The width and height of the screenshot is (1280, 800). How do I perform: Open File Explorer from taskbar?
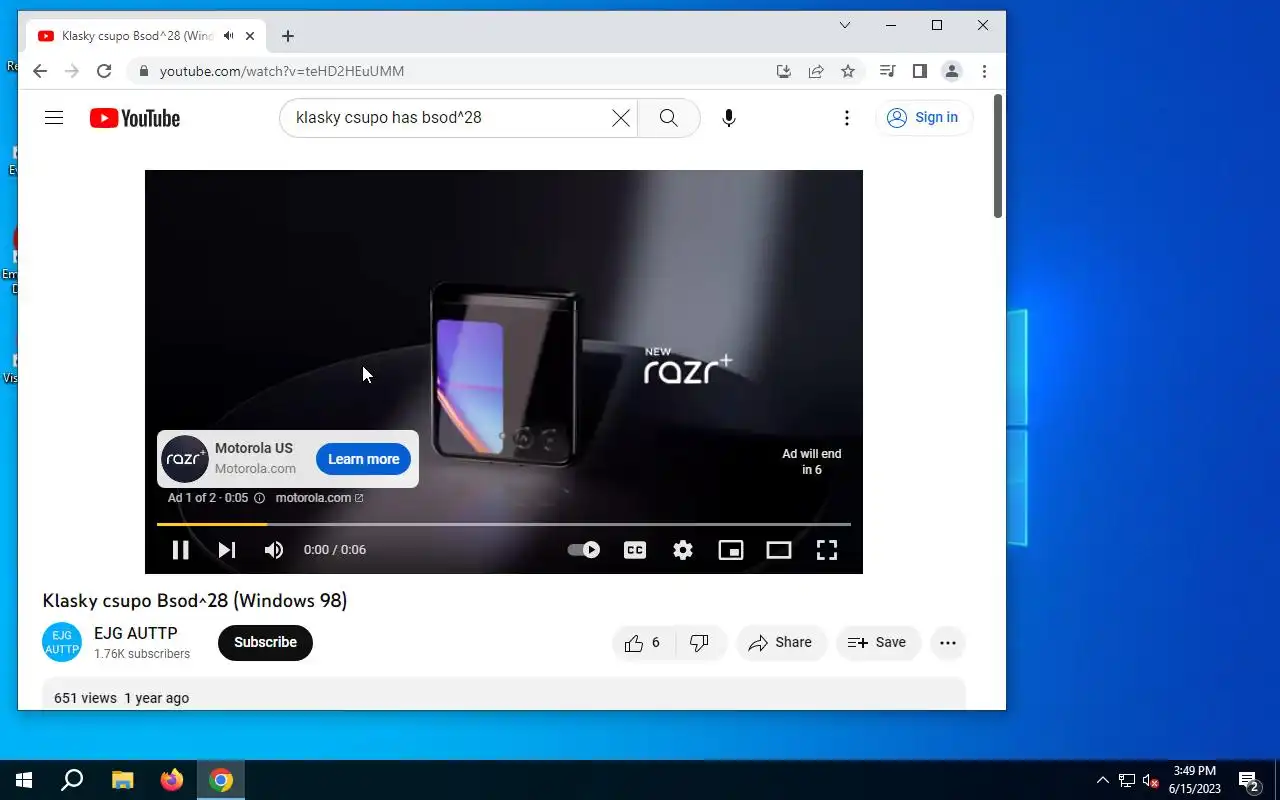click(122, 780)
